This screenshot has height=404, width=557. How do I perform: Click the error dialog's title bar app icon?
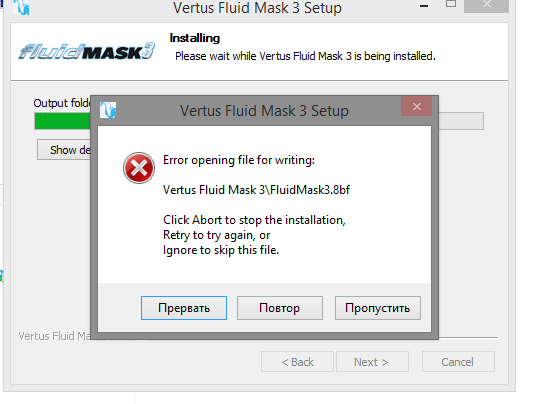[x=108, y=110]
